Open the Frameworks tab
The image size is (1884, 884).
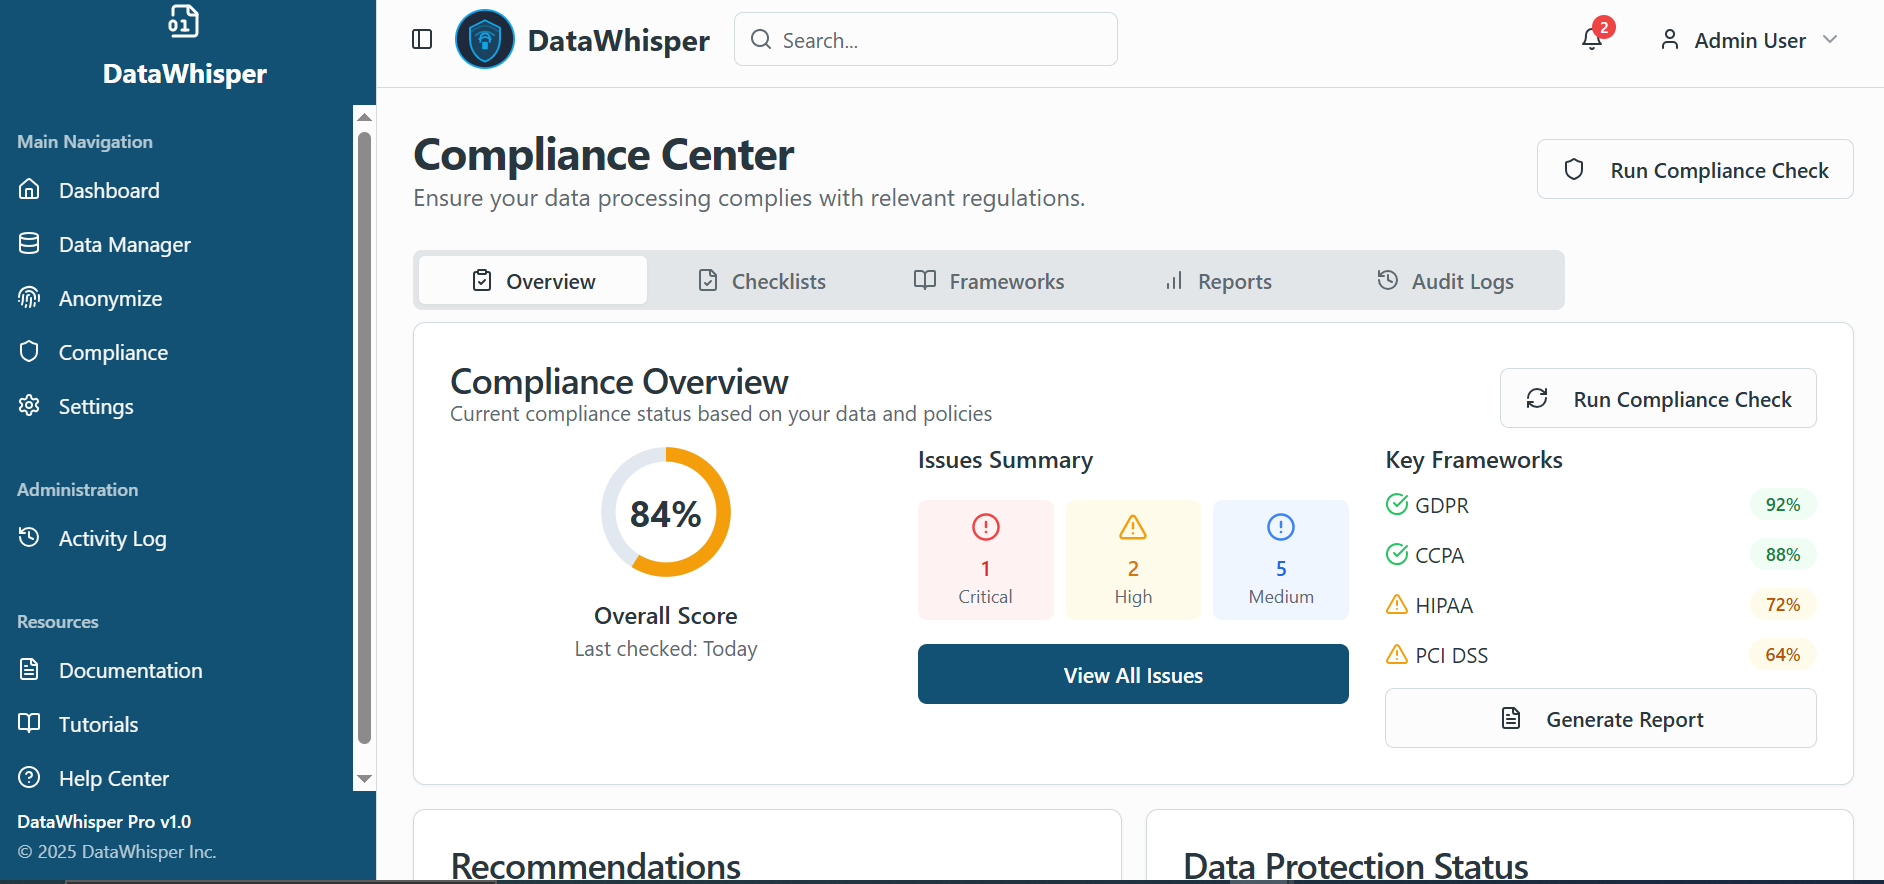[989, 281]
